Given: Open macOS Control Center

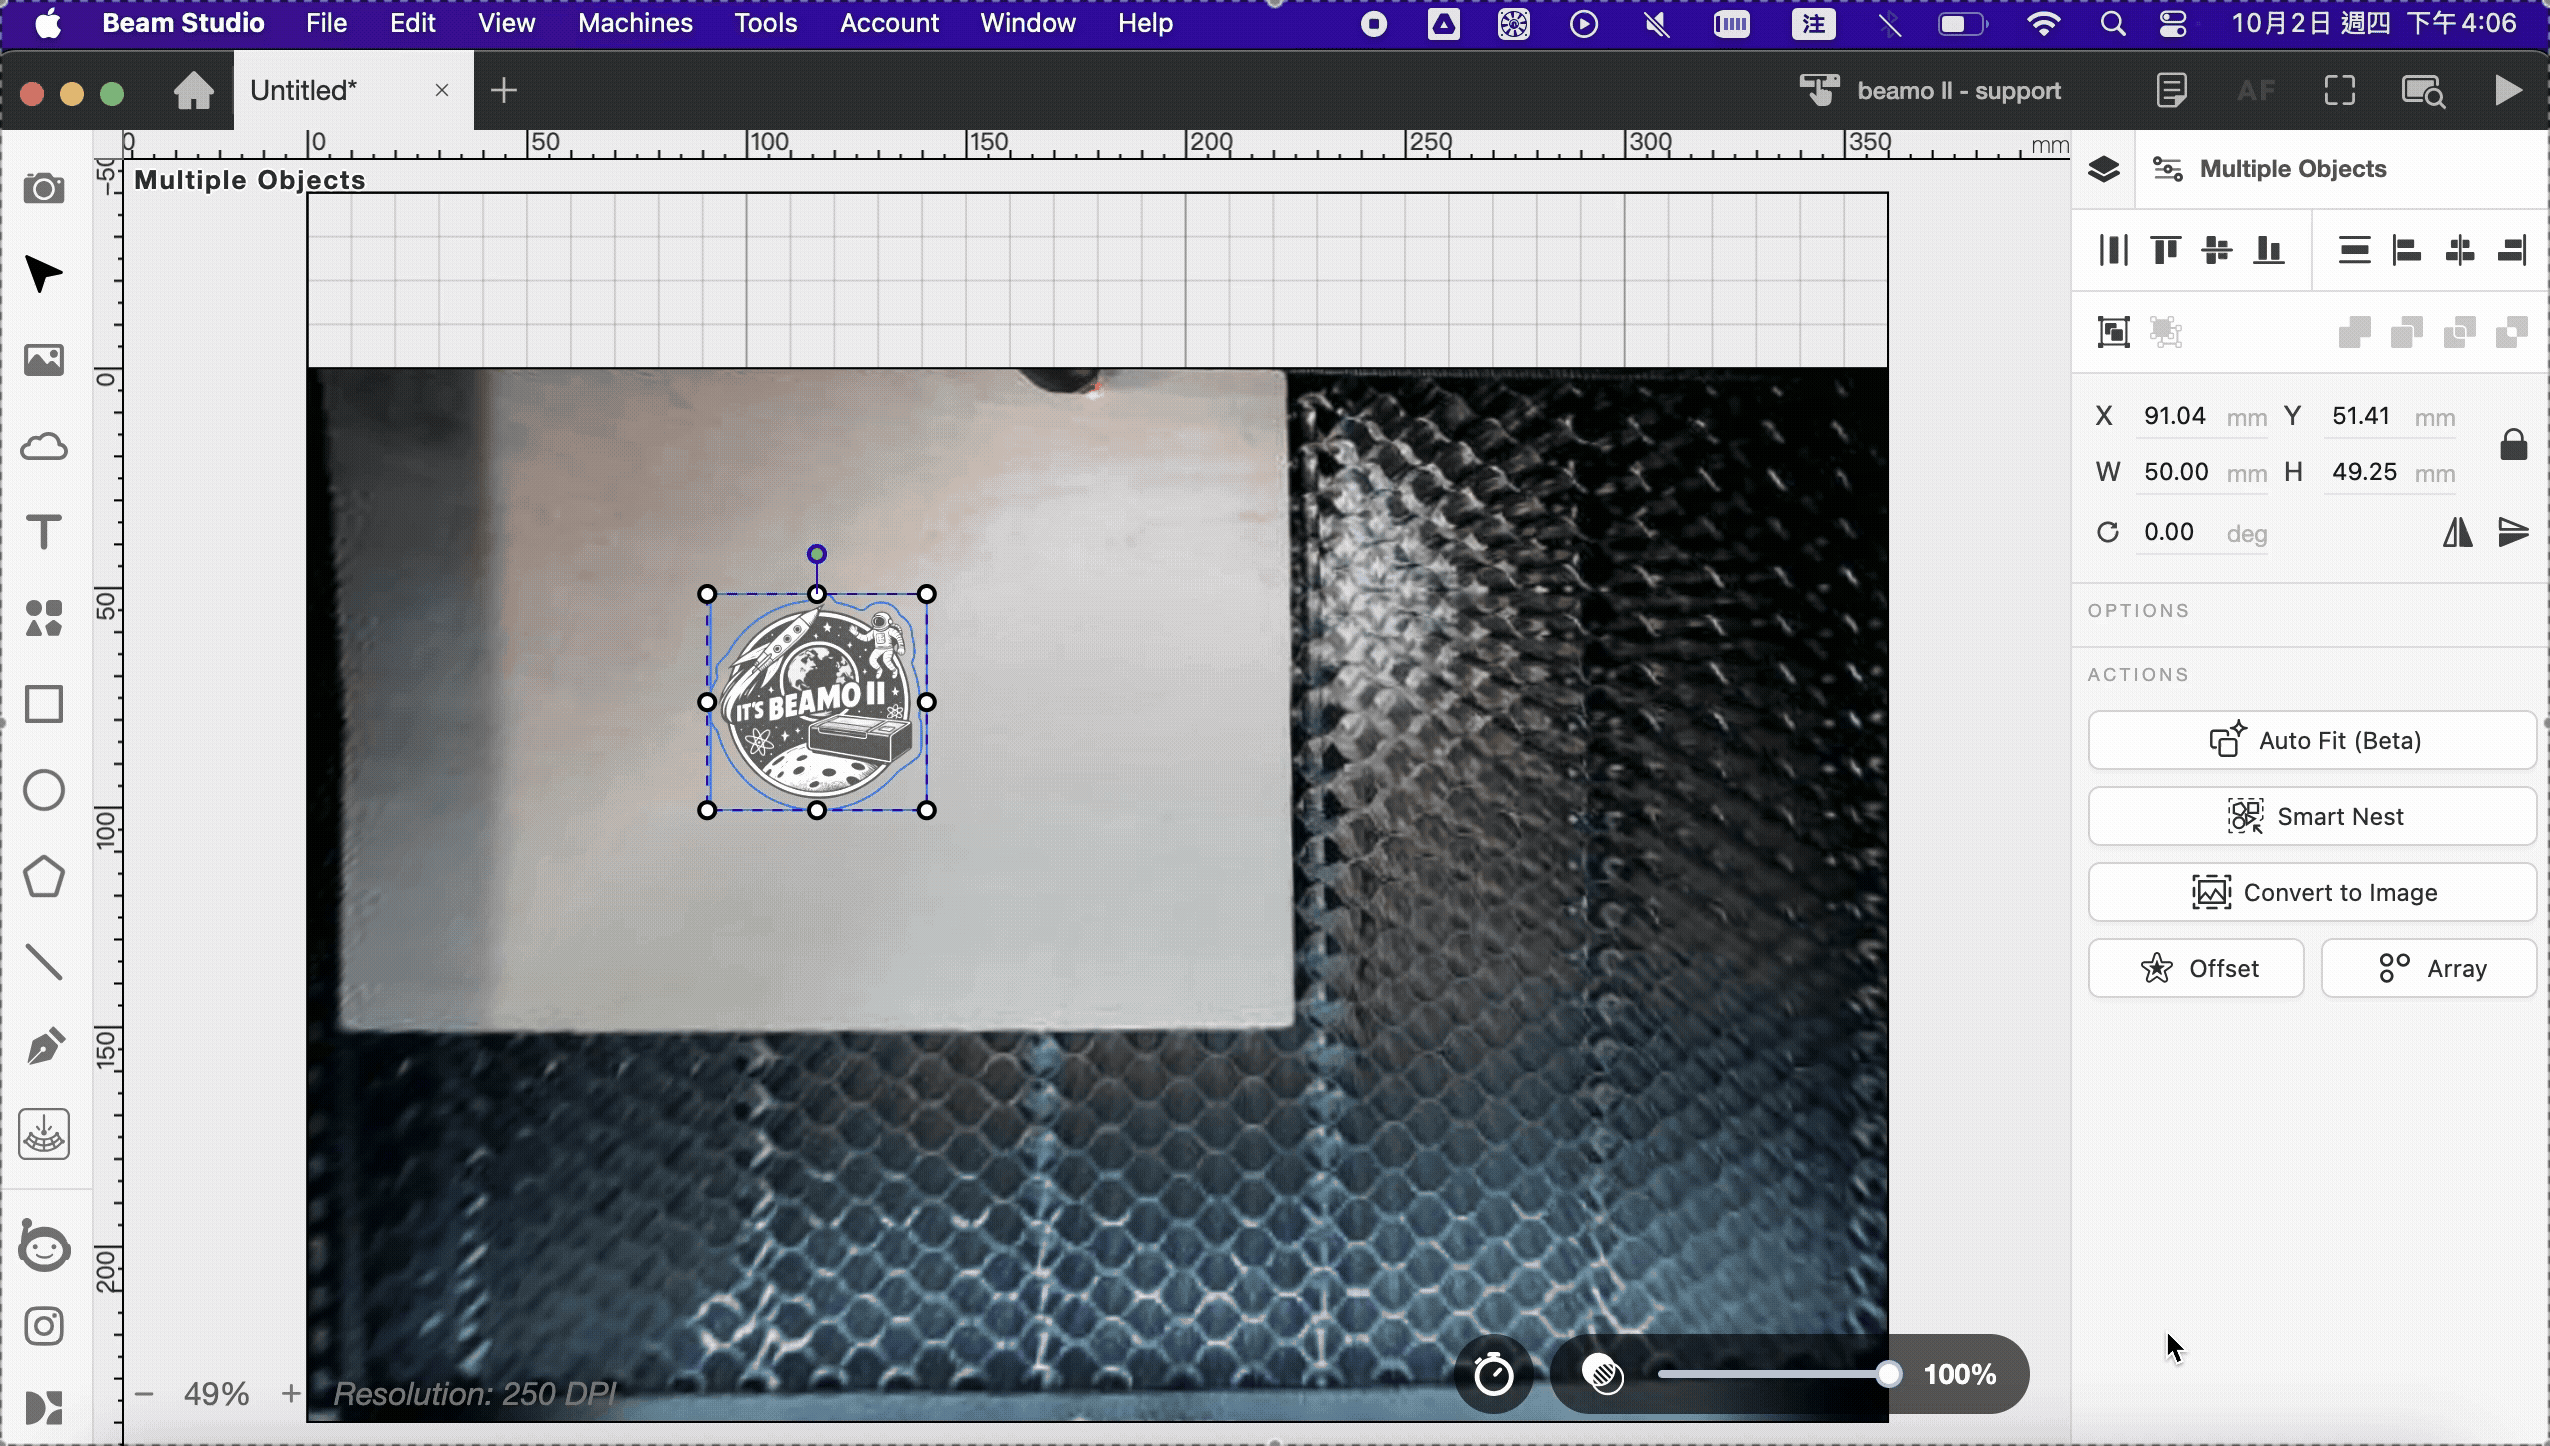Looking at the screenshot, I should pyautogui.click(x=2173, y=24).
